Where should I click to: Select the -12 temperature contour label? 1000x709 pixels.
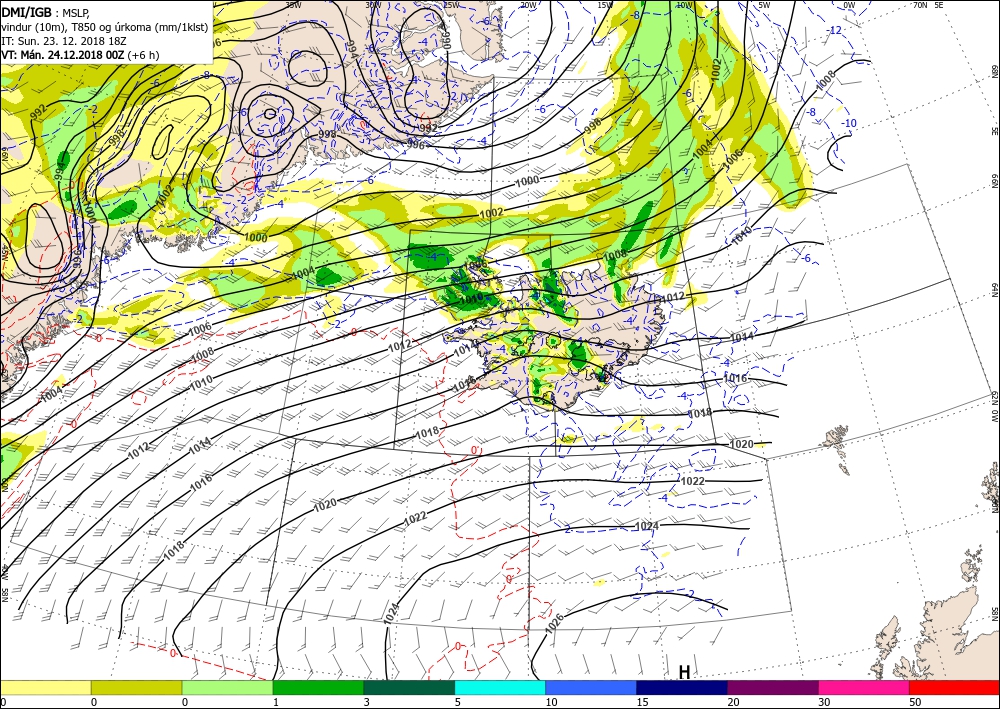[x=834, y=31]
